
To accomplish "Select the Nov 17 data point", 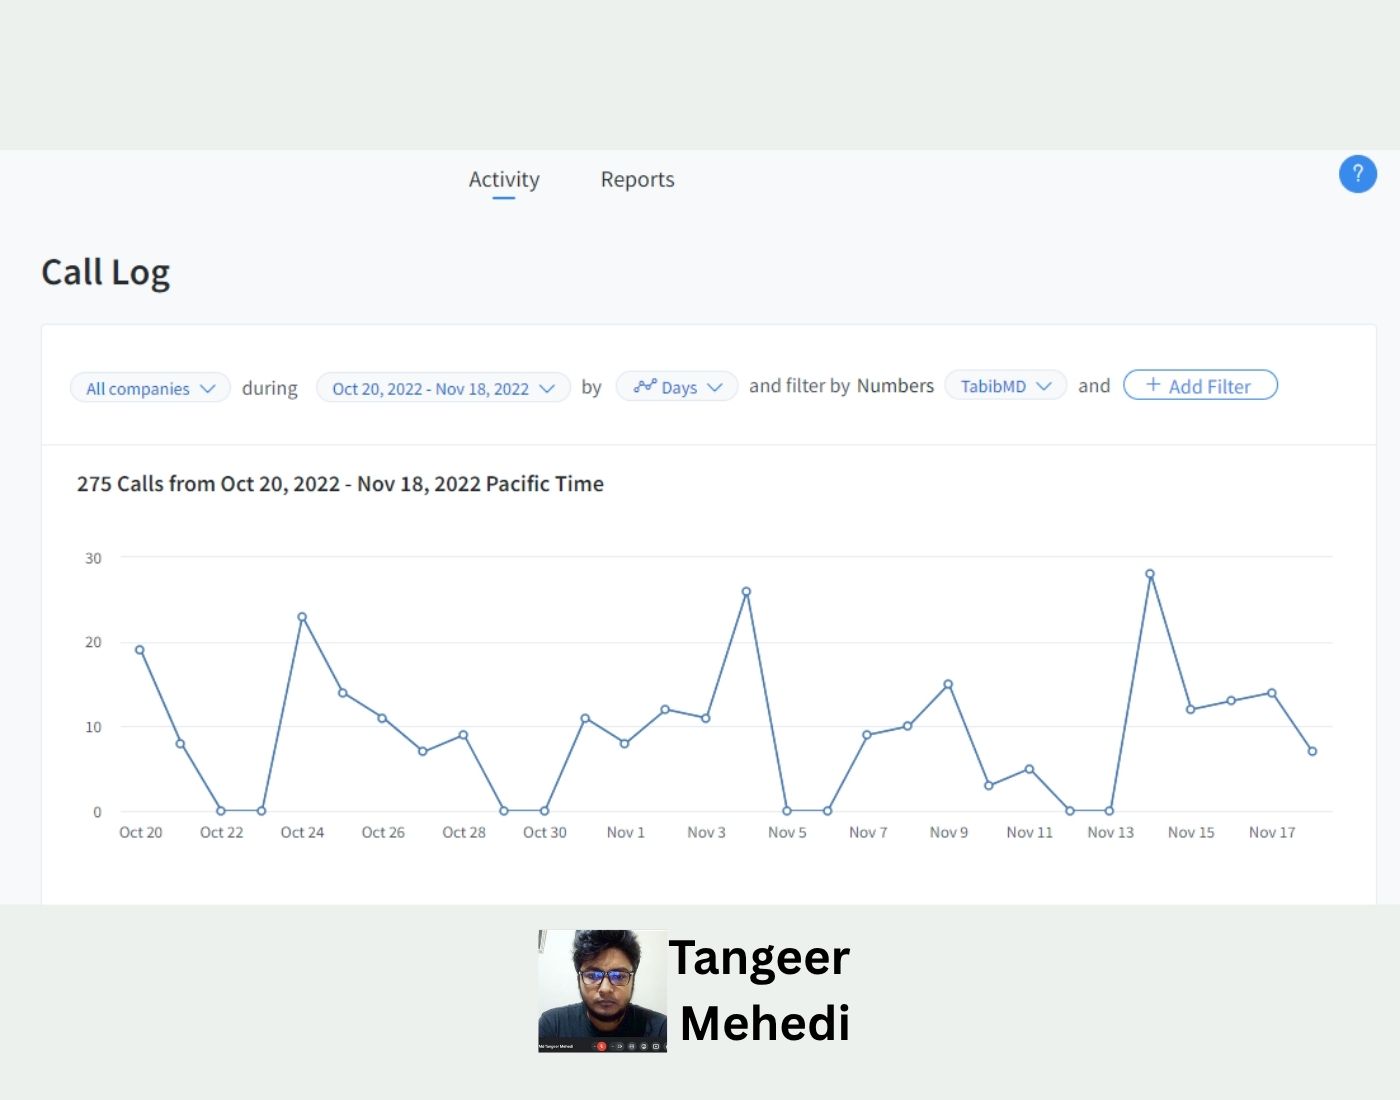I will click(x=1272, y=693).
